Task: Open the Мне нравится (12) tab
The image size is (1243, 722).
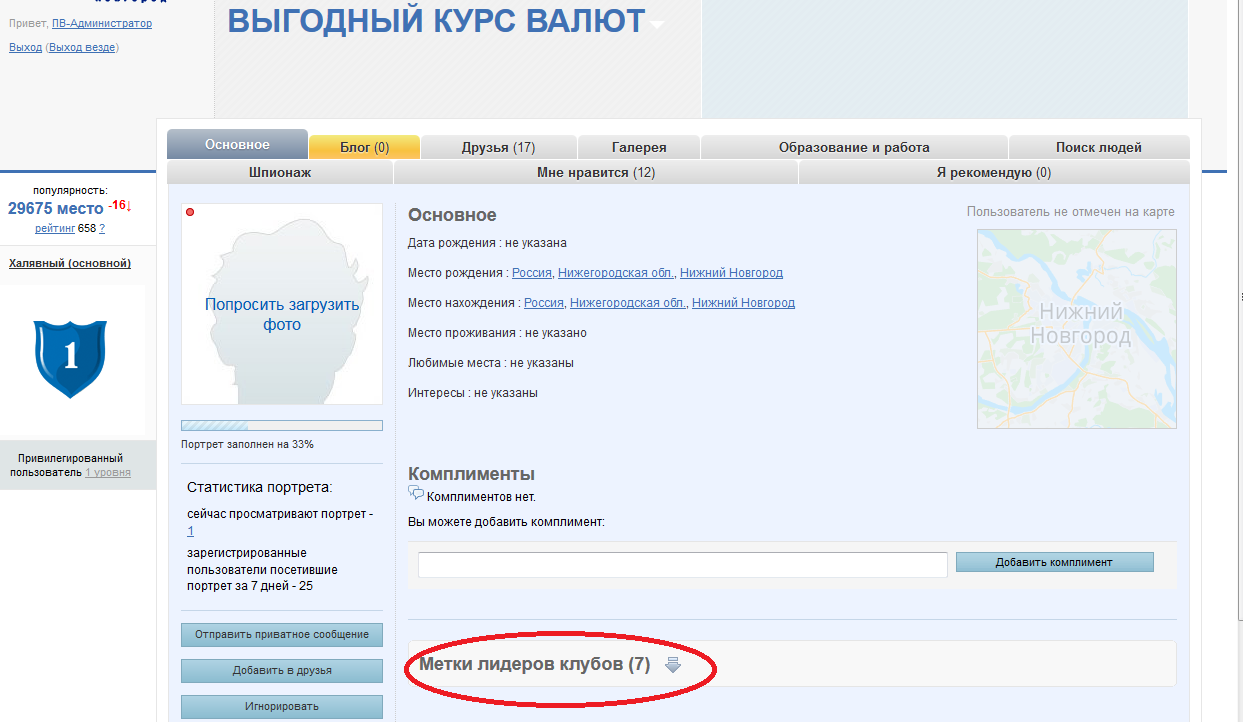Action: tap(596, 172)
